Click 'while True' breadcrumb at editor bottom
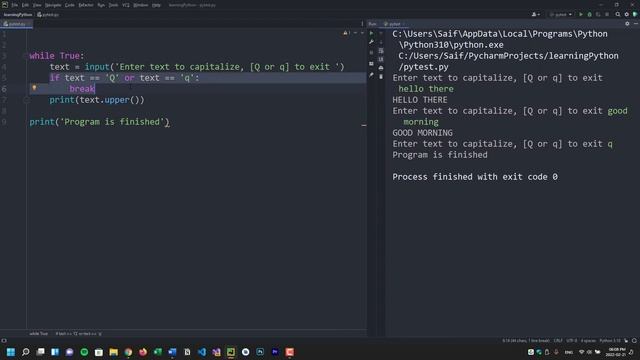This screenshot has width=640, height=360. (39, 333)
